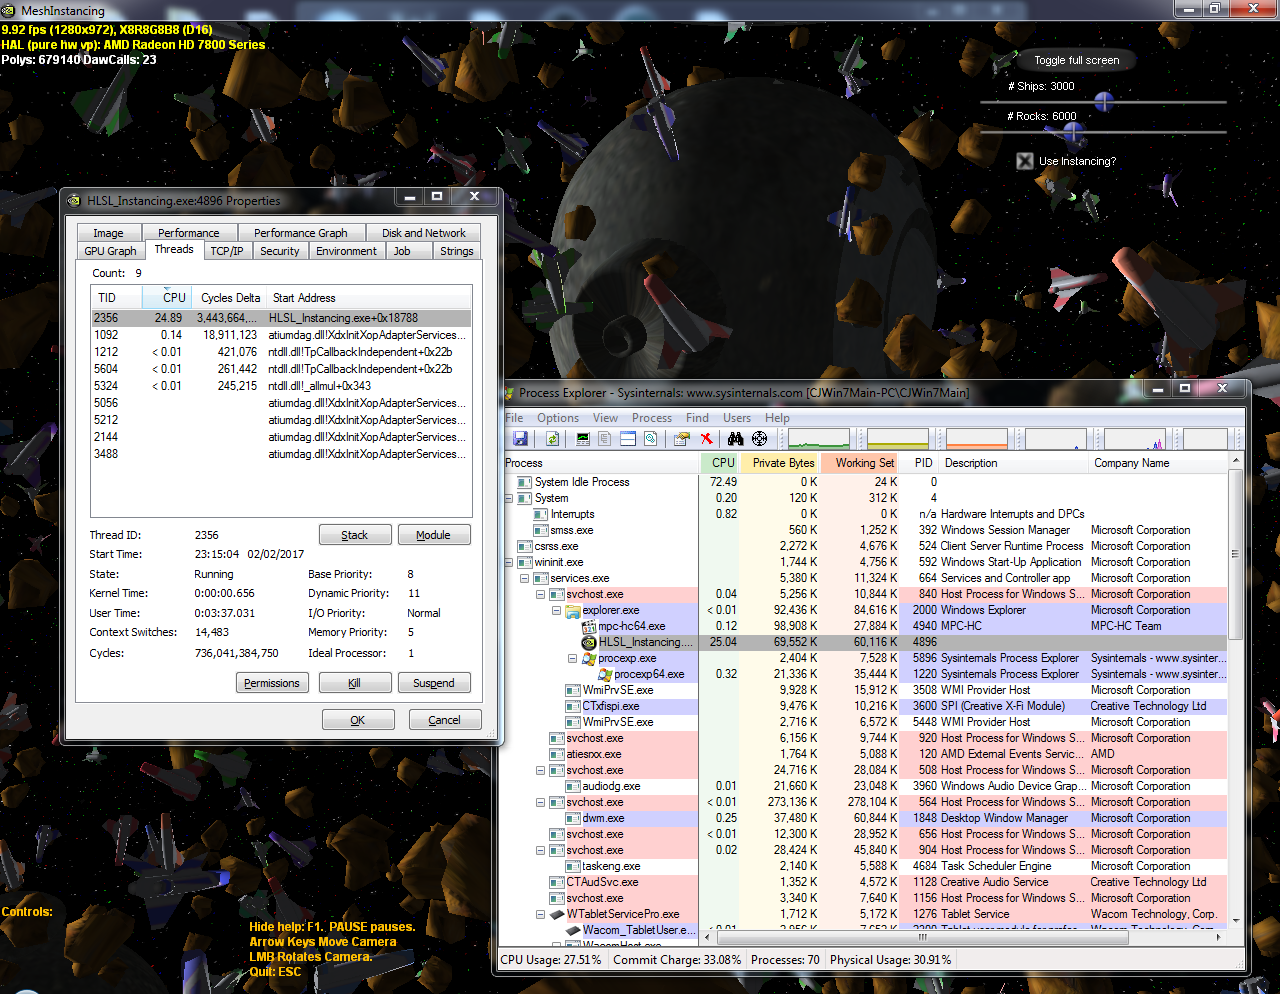Toggle the Use Instancing checkbox
Image resolution: width=1280 pixels, height=994 pixels.
point(1025,161)
